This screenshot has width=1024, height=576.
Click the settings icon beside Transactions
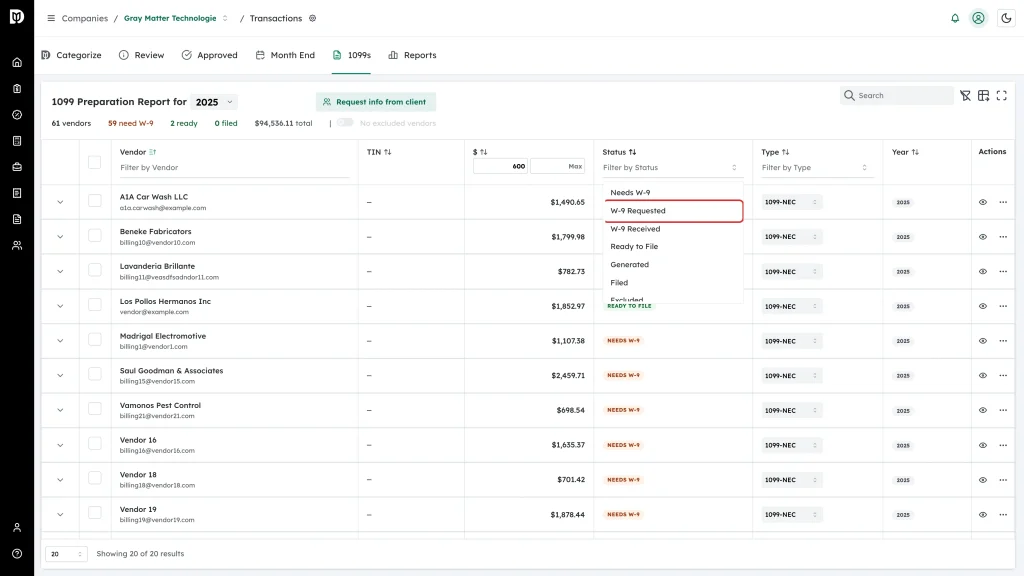(x=313, y=18)
